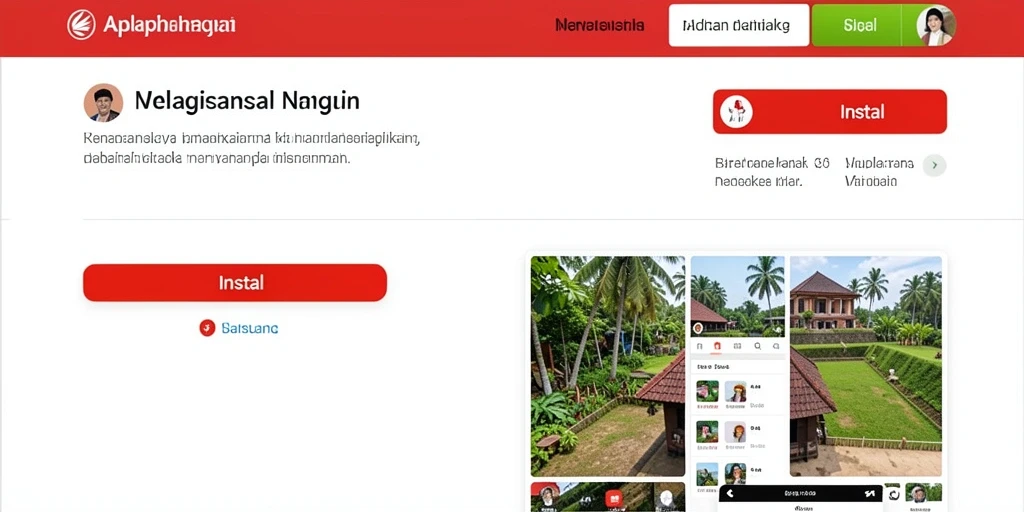Click the wide Instal button above Satsuanc
This screenshot has height=512, width=1024.
click(235, 283)
